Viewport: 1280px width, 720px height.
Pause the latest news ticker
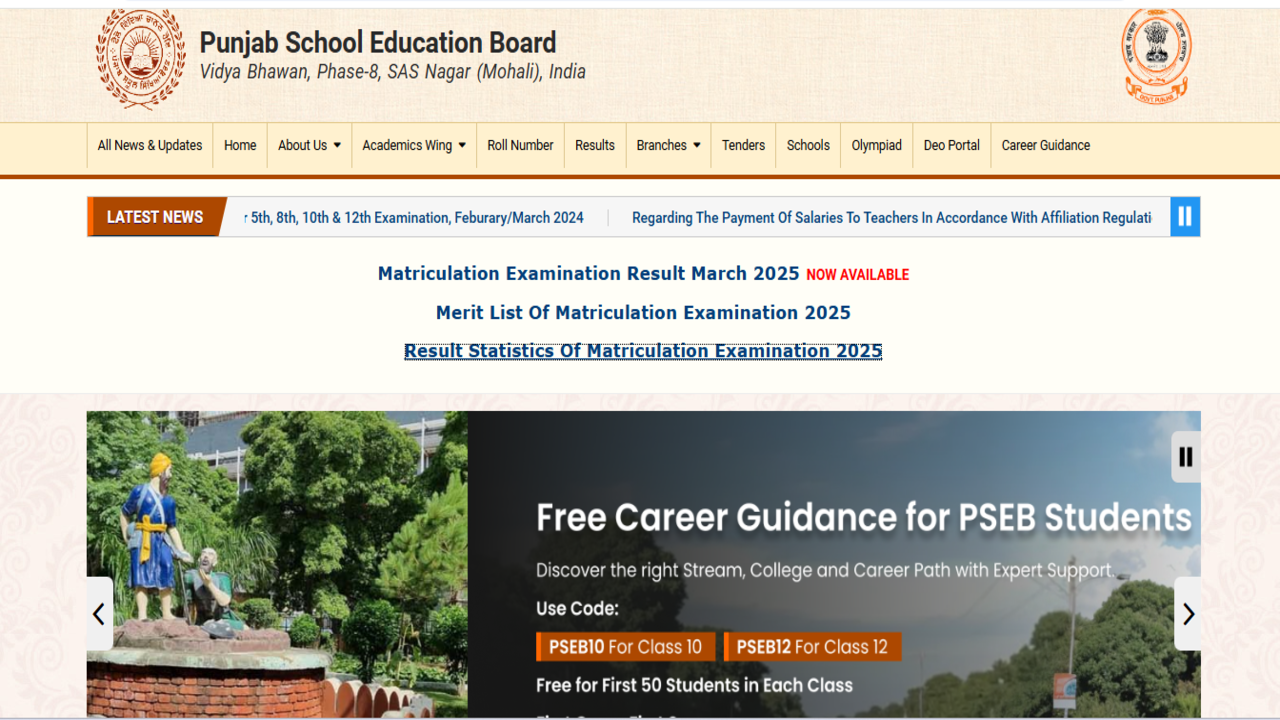pyautogui.click(x=1185, y=216)
